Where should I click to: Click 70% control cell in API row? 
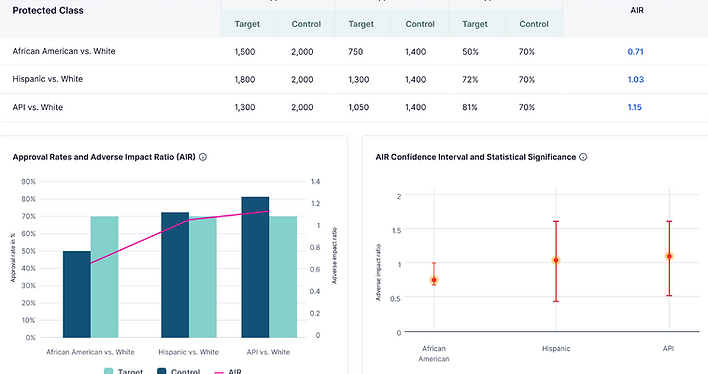click(x=526, y=108)
